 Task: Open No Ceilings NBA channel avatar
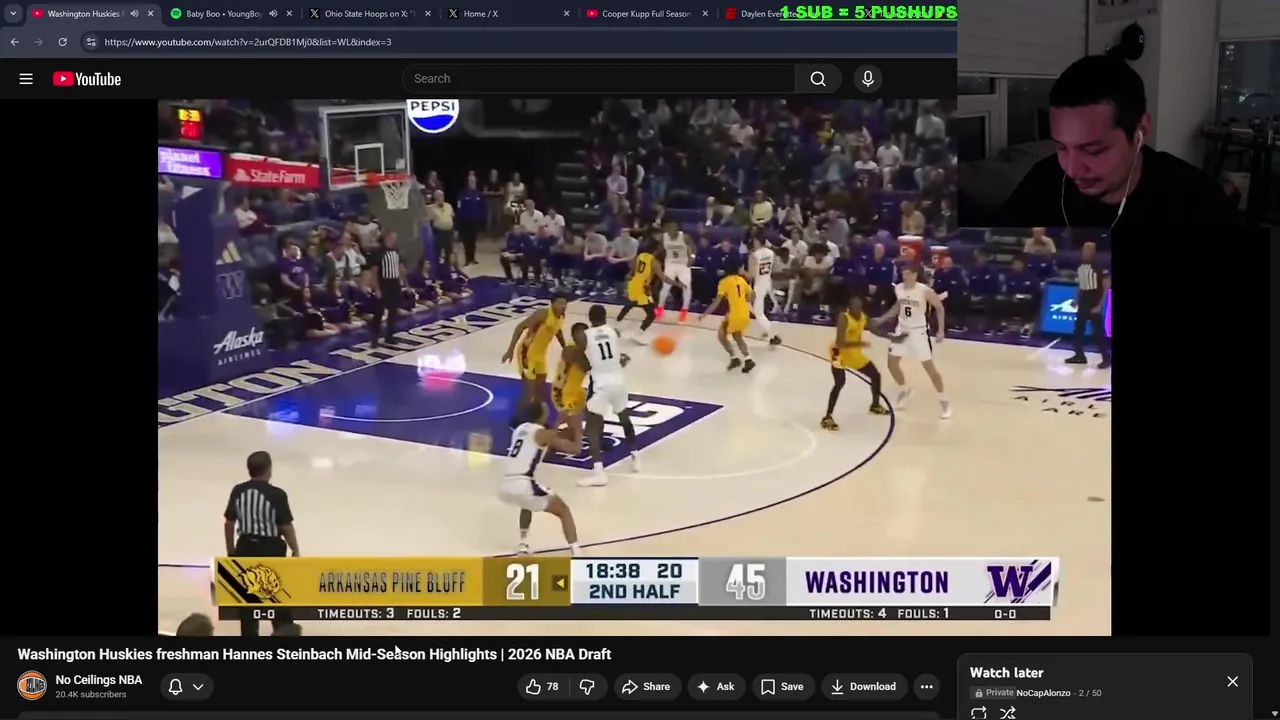coord(32,686)
